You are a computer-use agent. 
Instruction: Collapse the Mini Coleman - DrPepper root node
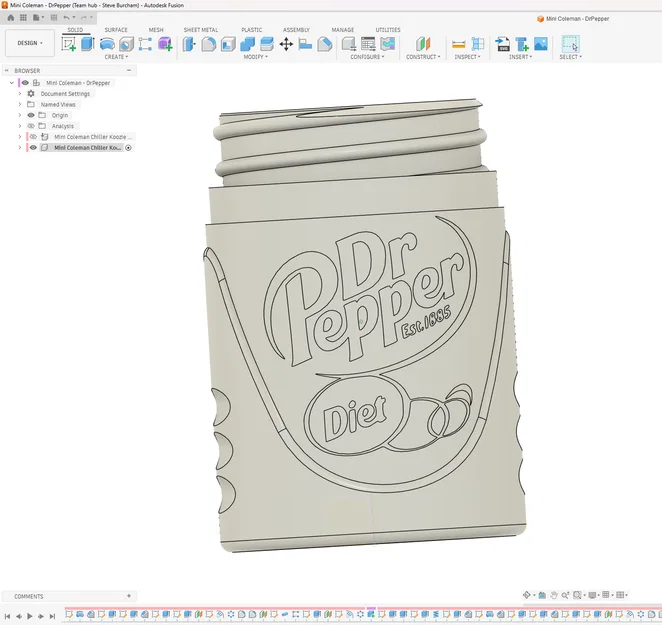click(12, 83)
